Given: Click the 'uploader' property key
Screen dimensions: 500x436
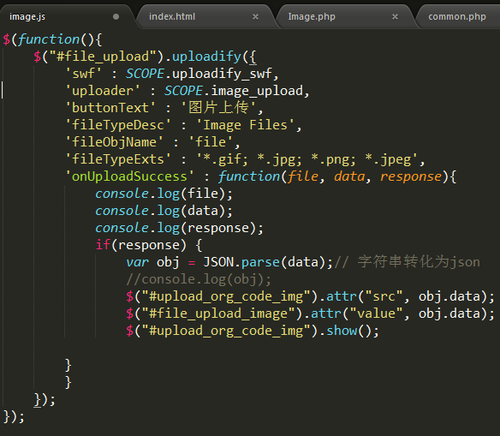Looking at the screenshot, I should 103,91.
